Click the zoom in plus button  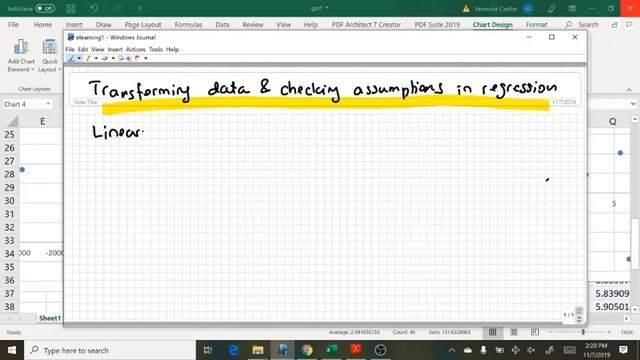pos(609,332)
